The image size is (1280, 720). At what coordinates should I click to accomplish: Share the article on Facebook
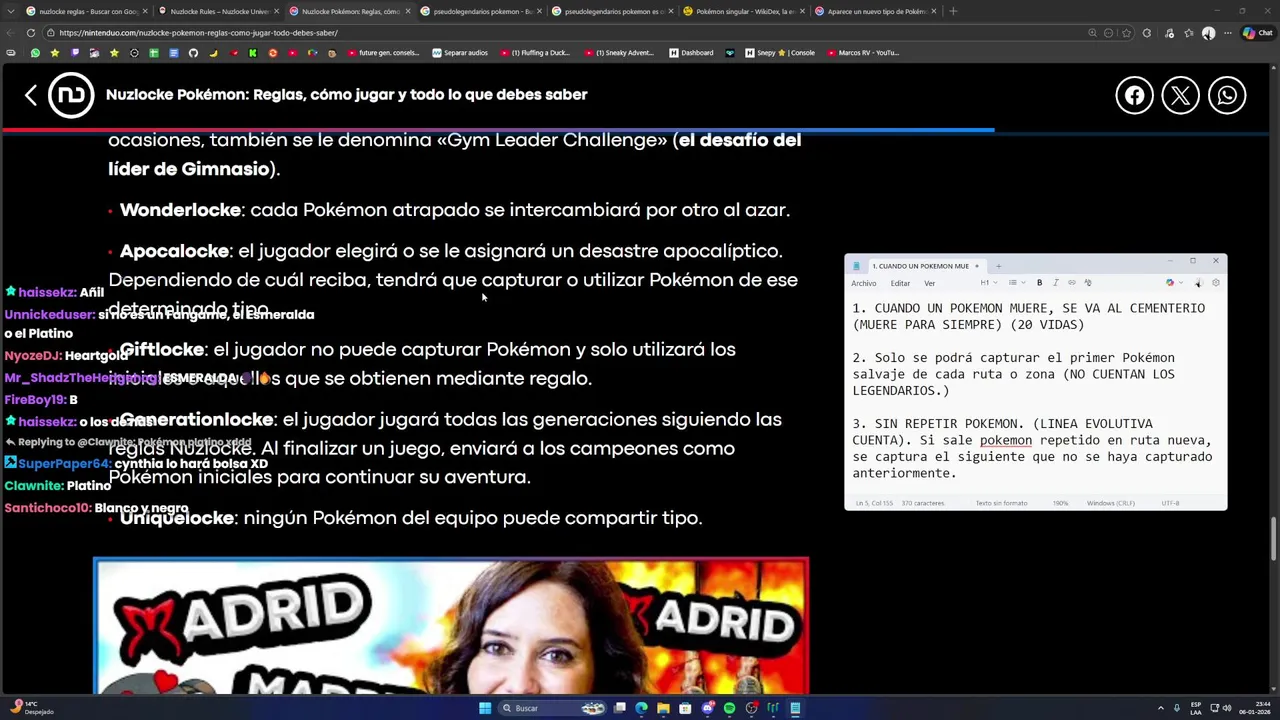[1134, 95]
